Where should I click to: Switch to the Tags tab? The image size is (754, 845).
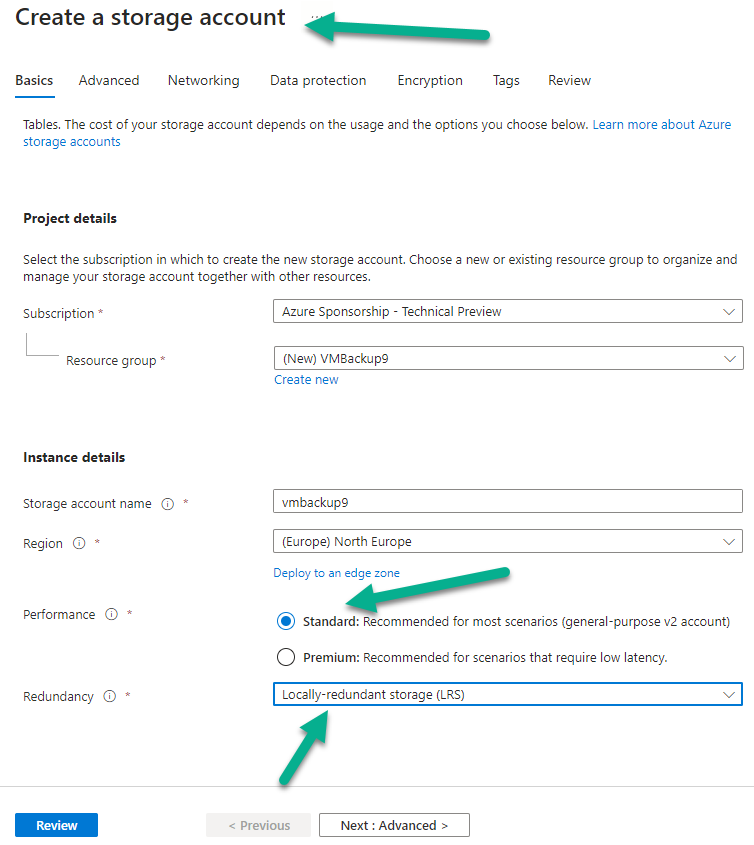506,80
